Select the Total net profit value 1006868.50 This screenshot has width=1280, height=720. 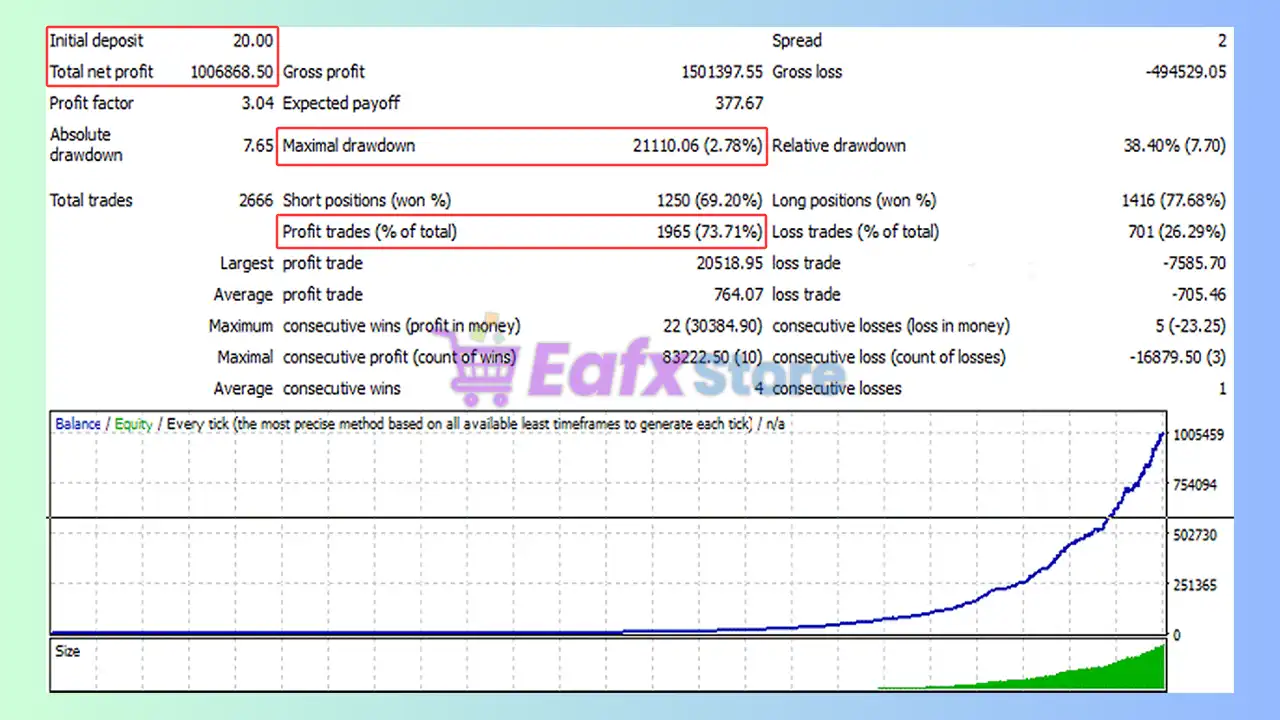coord(231,72)
